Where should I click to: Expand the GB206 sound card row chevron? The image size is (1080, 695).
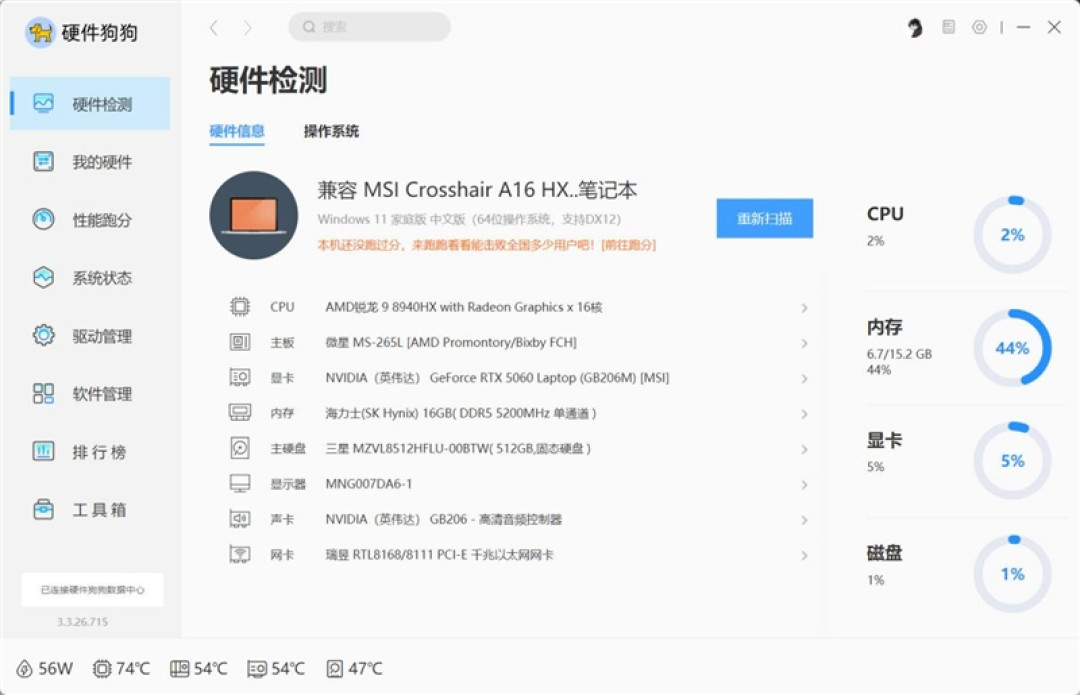click(804, 520)
